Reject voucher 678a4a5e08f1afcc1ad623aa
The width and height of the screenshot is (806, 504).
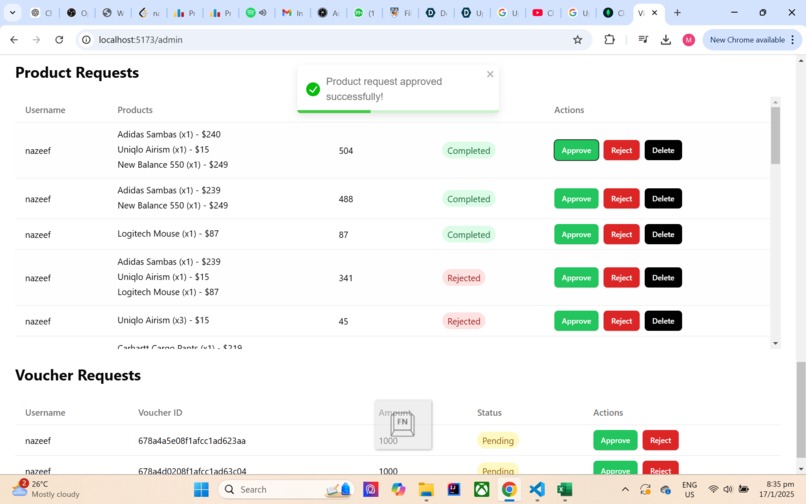(x=661, y=440)
